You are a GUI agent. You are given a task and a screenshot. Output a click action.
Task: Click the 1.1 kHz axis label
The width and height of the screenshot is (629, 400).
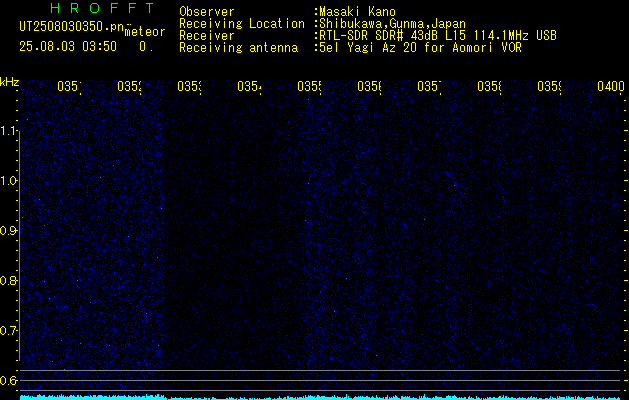[8, 130]
